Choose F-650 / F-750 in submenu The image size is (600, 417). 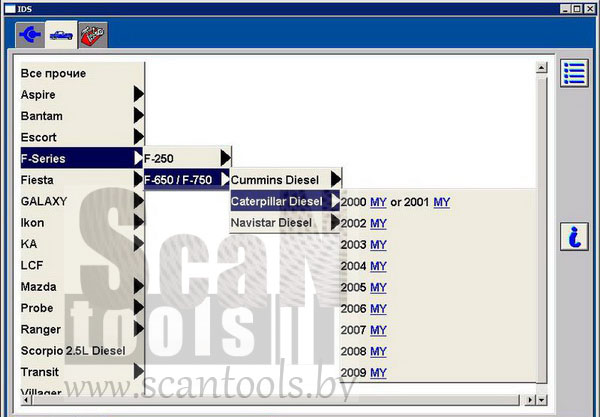point(187,179)
